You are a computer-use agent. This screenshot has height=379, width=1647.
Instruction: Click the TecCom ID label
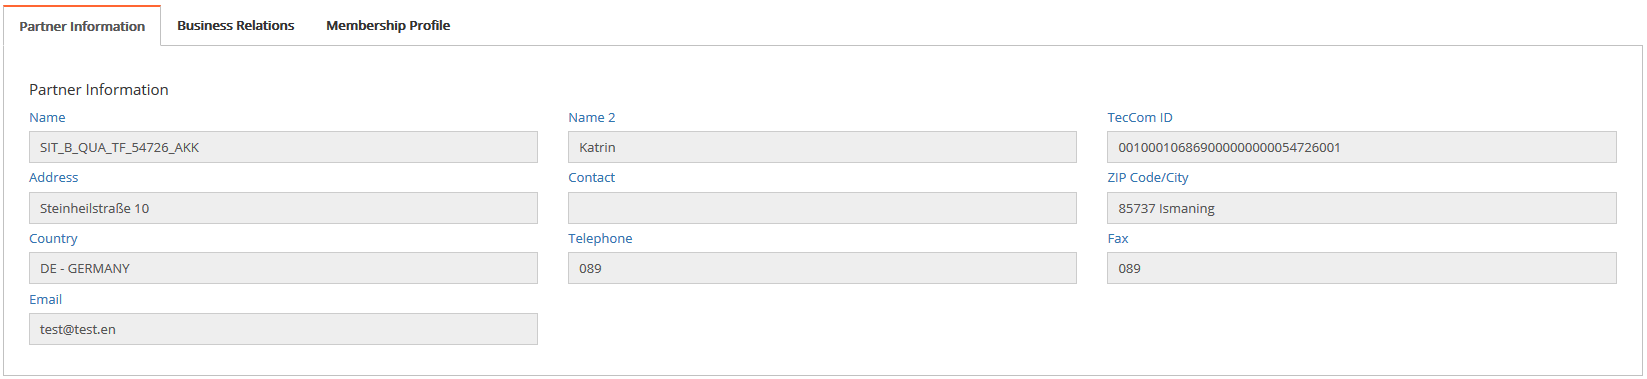point(1140,118)
